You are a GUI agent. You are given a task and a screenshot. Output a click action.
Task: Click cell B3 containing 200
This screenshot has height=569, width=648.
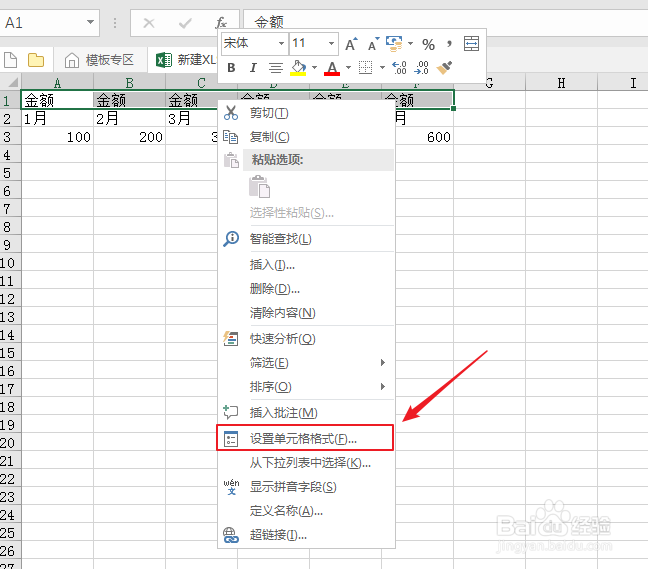(129, 137)
